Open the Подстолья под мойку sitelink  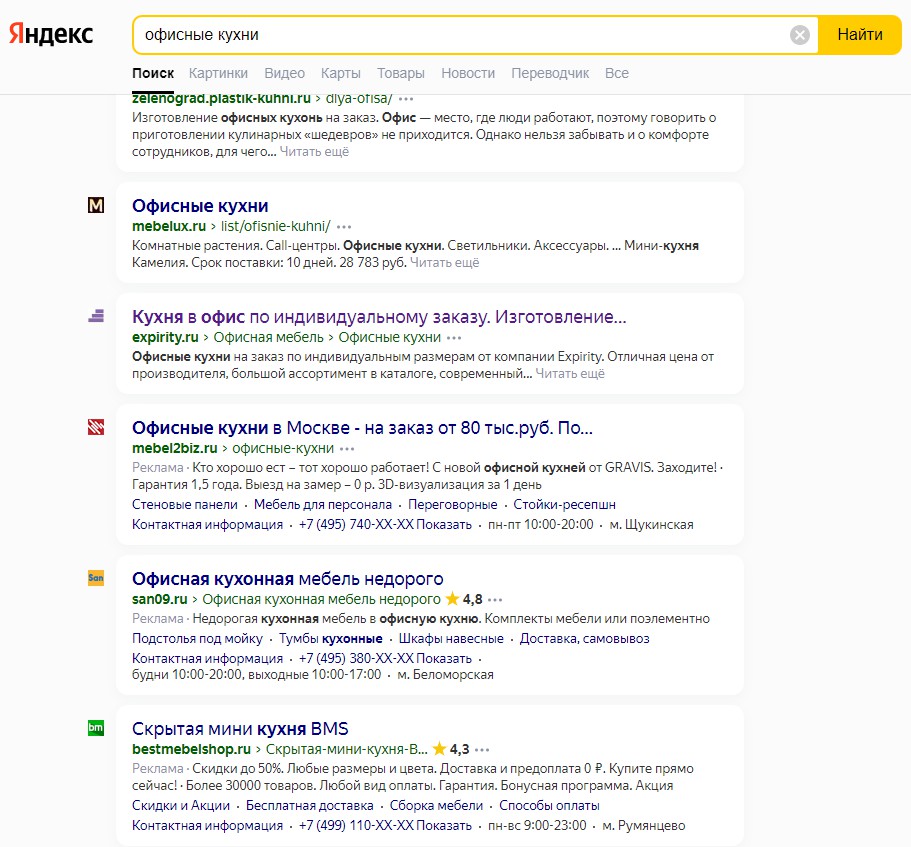click(198, 638)
